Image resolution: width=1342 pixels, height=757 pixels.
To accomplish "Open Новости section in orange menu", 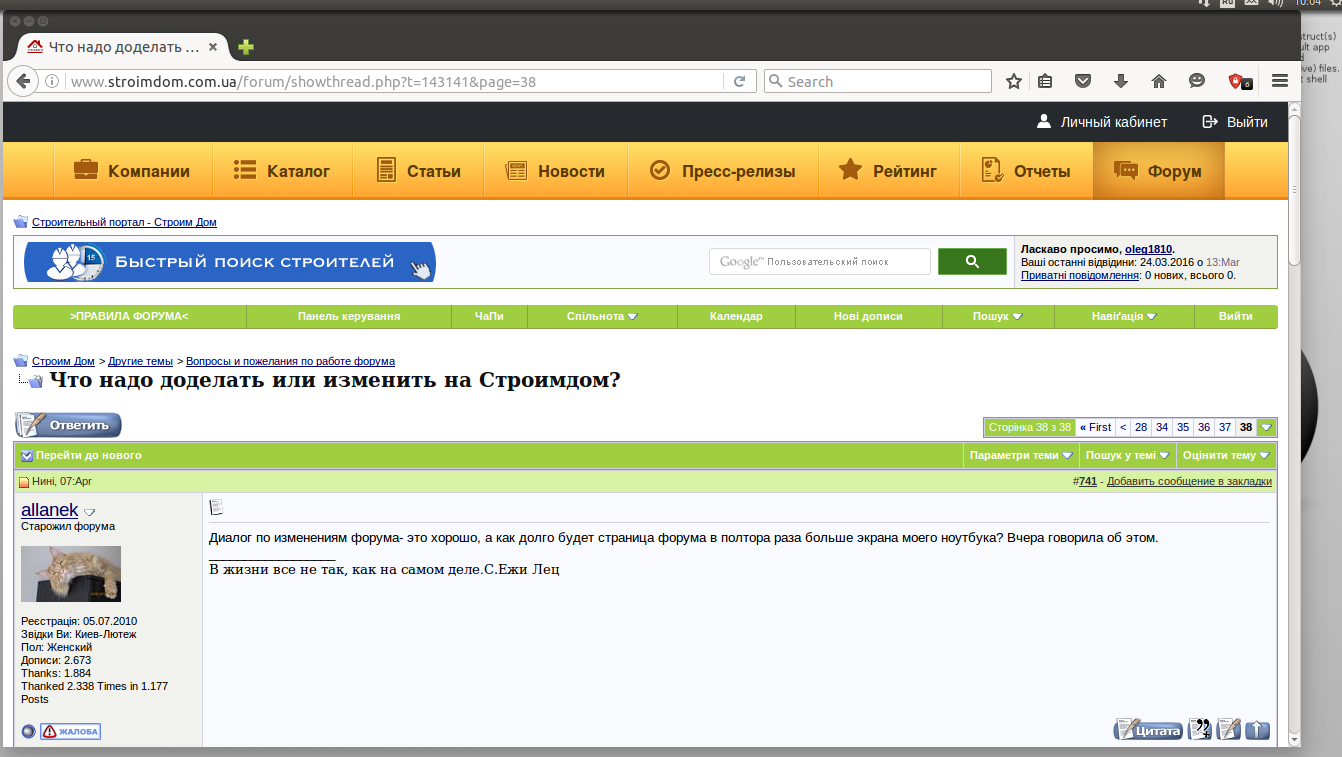I will (556, 171).
